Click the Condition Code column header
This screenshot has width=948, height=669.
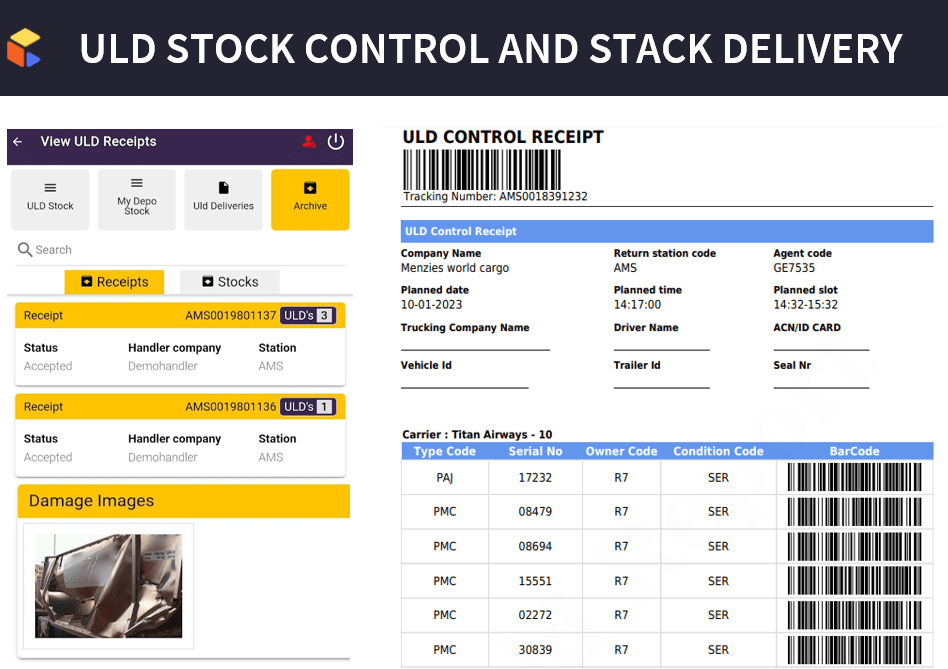[x=718, y=451]
